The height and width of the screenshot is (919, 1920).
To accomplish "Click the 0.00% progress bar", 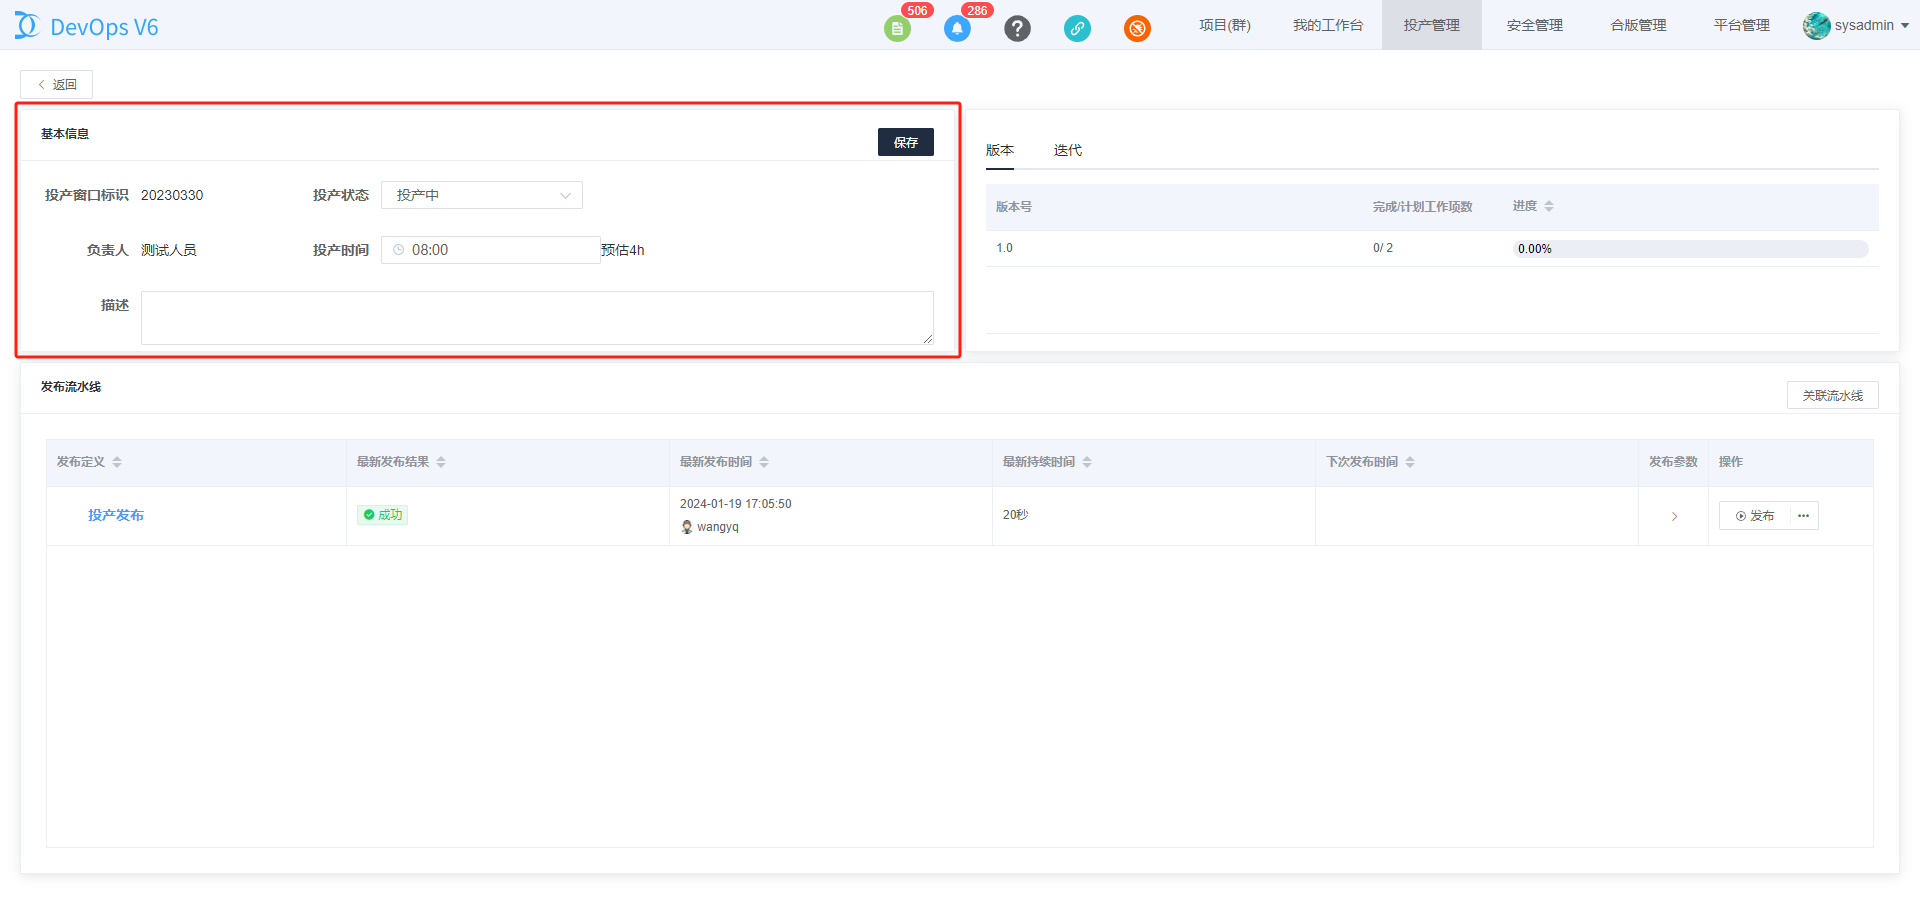I will [1690, 249].
